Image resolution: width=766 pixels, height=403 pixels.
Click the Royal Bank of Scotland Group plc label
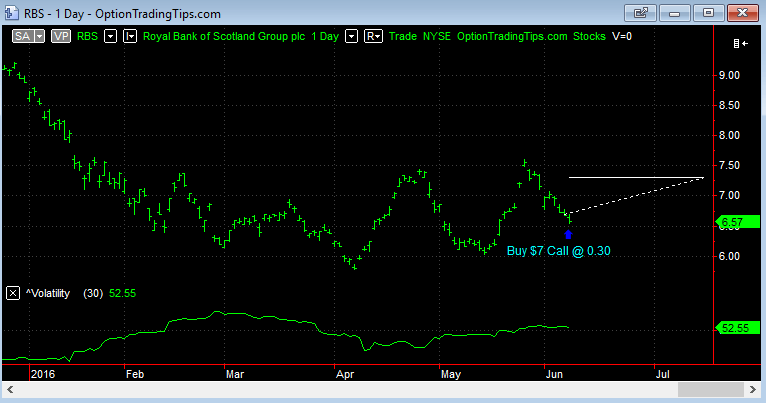coord(224,37)
